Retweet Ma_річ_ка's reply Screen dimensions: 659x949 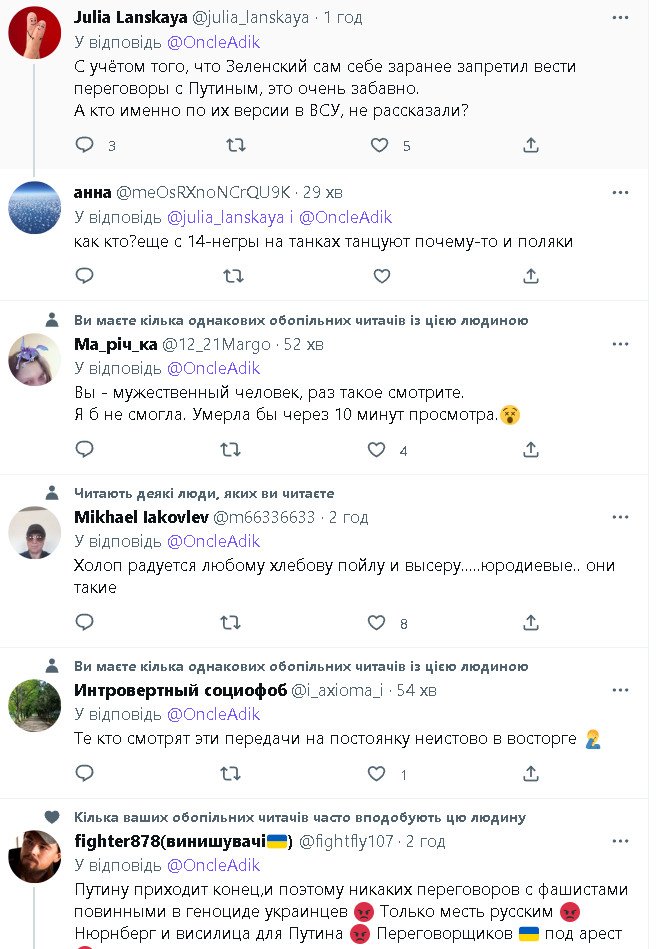(x=230, y=450)
